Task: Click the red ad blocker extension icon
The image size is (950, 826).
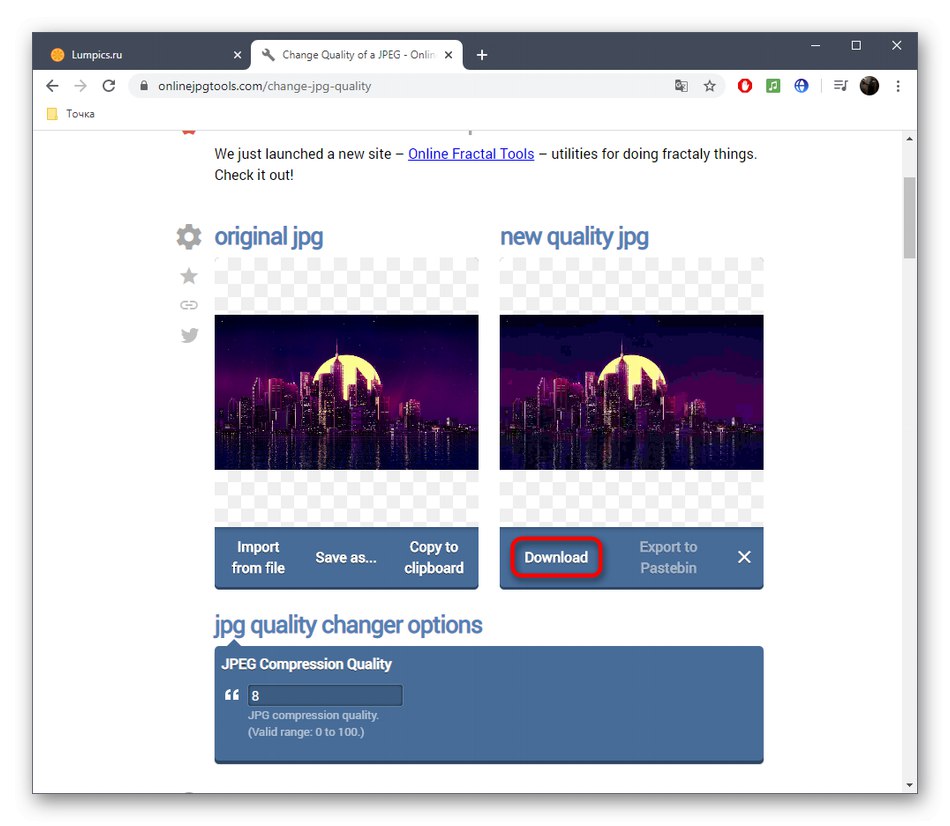Action: (744, 86)
